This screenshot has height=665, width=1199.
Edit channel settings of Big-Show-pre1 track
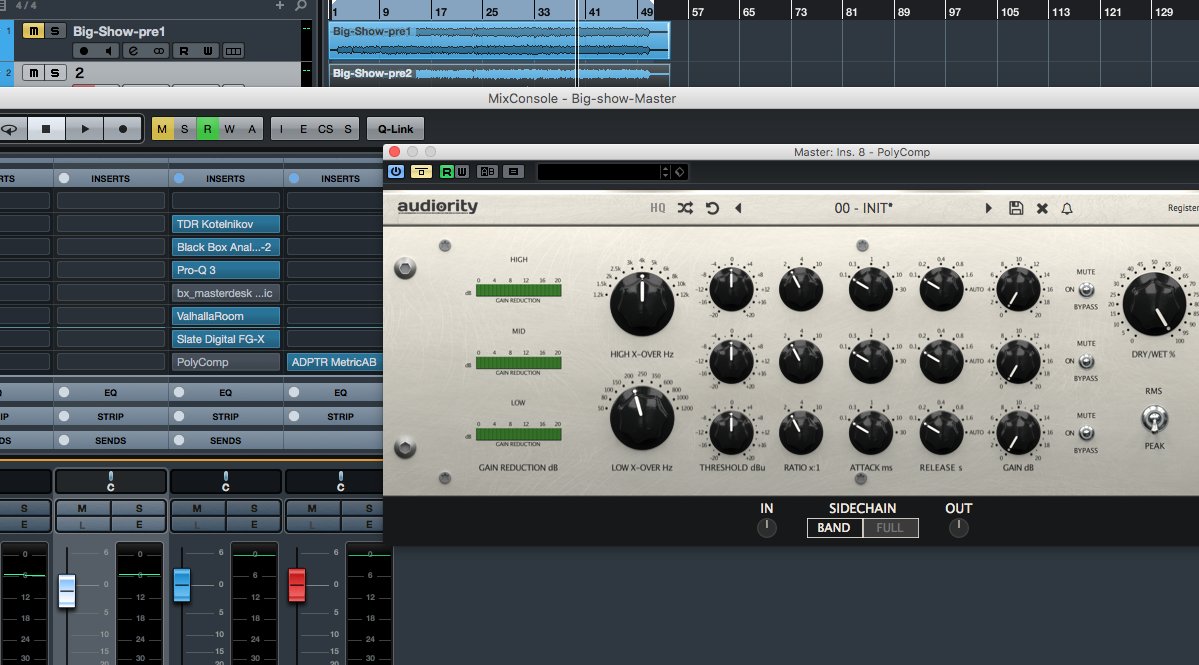coord(133,51)
